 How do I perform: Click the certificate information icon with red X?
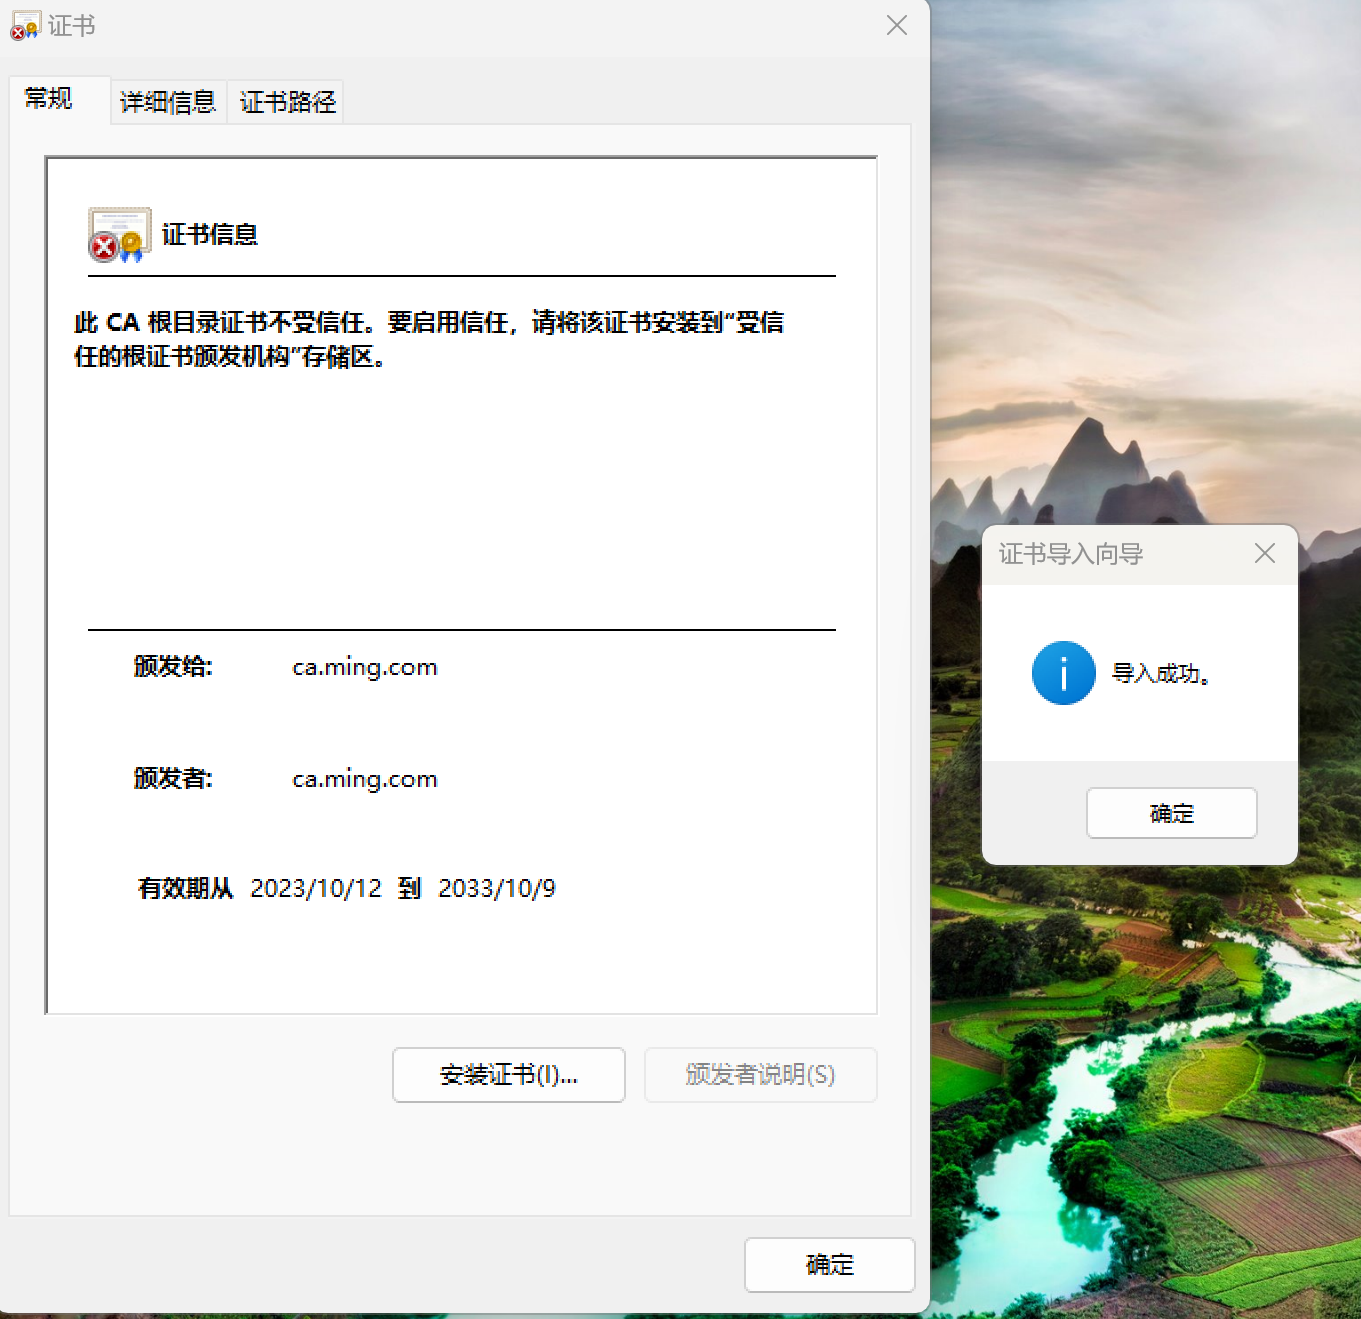(x=118, y=235)
